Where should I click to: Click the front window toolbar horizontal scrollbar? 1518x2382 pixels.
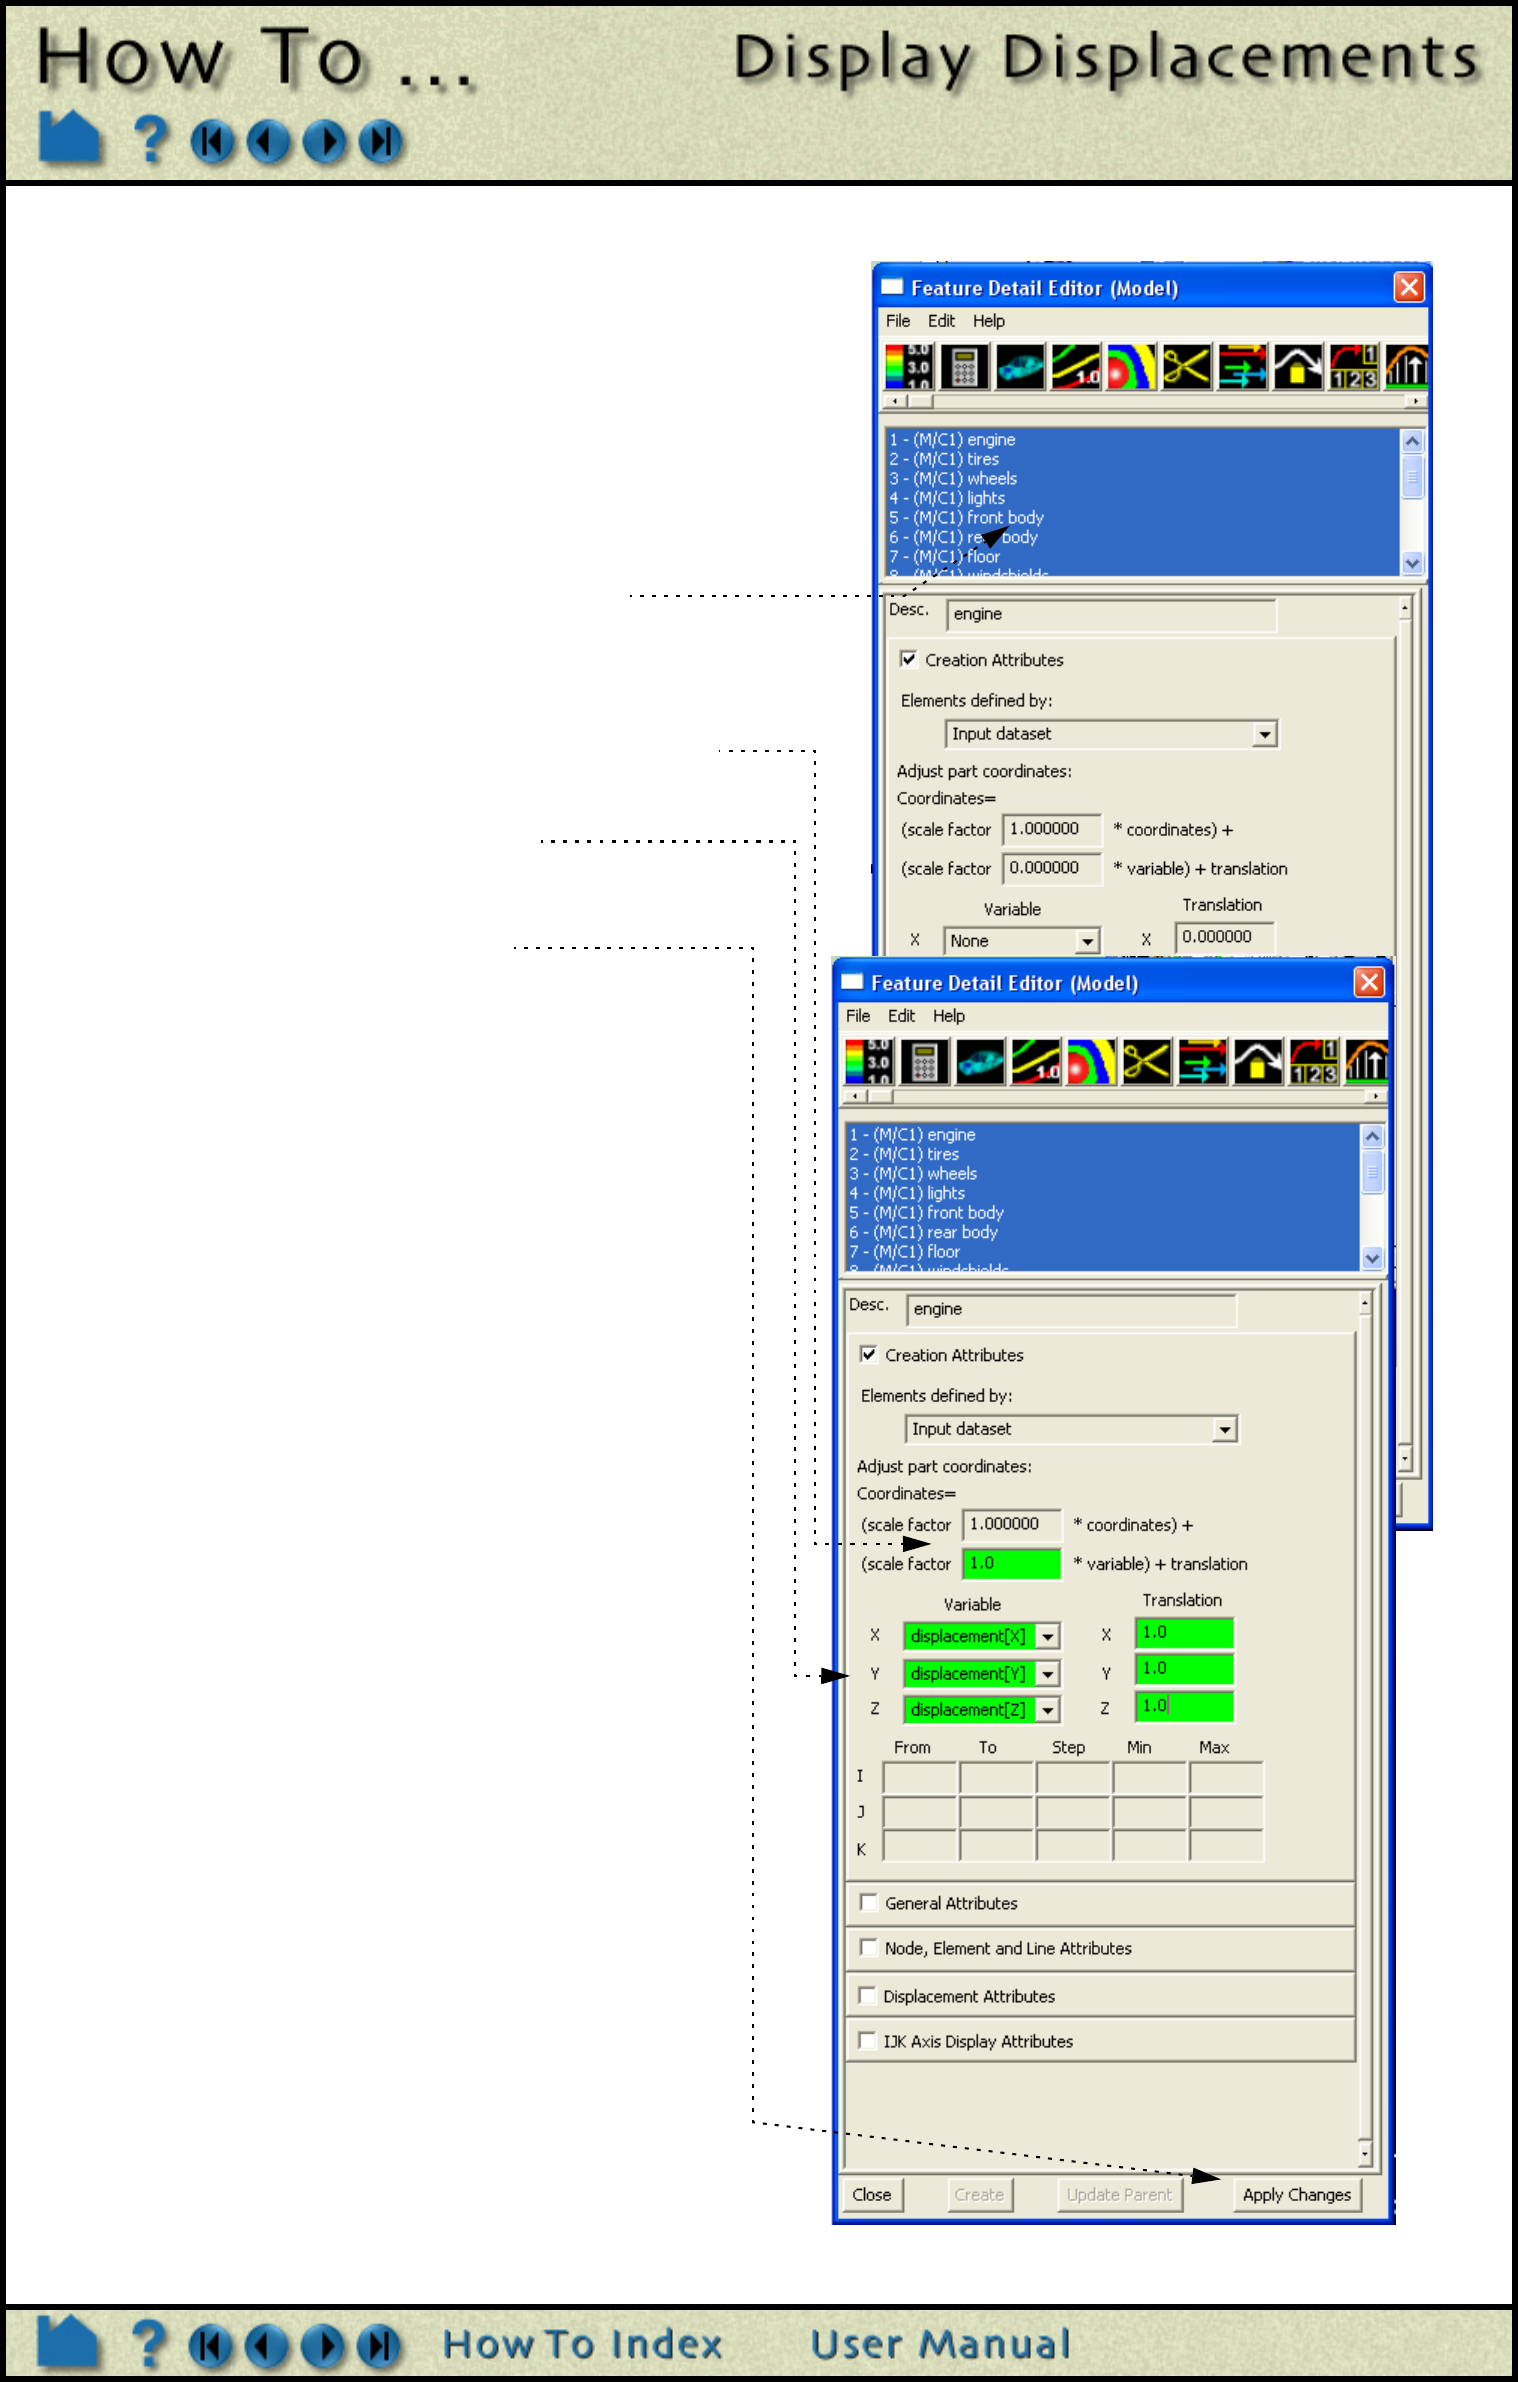click(x=1115, y=1096)
